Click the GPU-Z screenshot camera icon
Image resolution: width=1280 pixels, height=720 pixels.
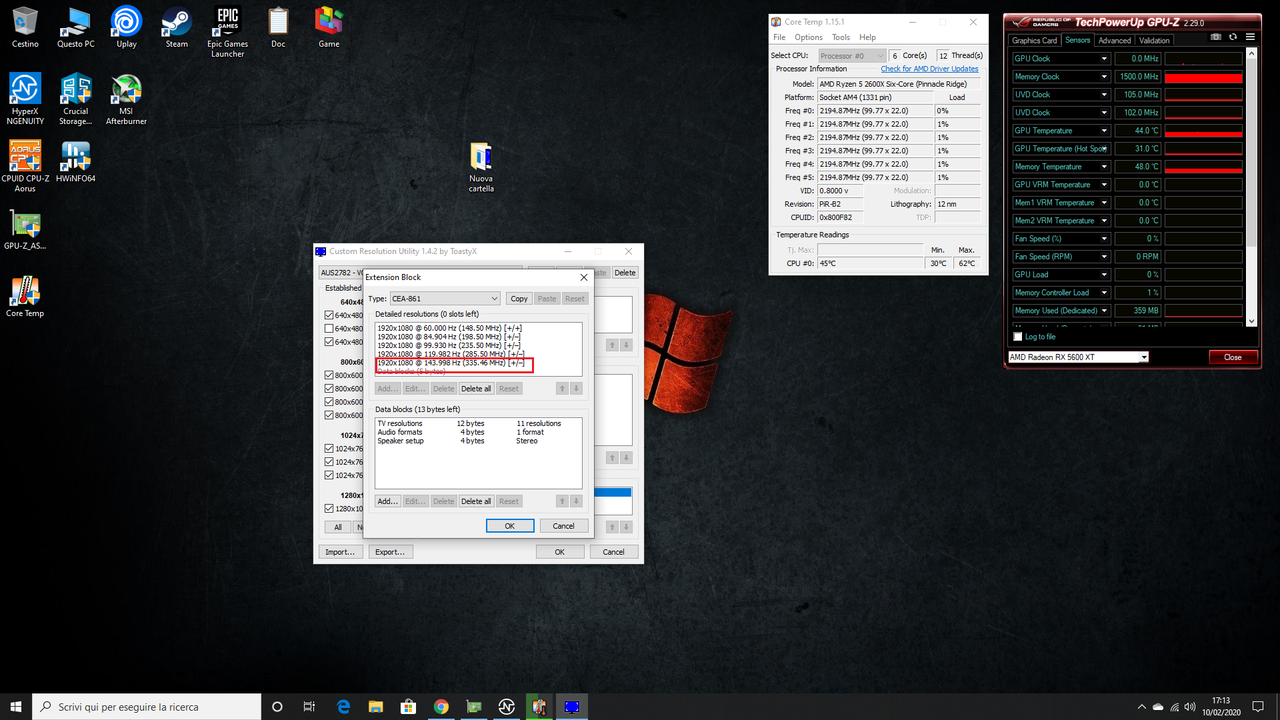click(1215, 37)
